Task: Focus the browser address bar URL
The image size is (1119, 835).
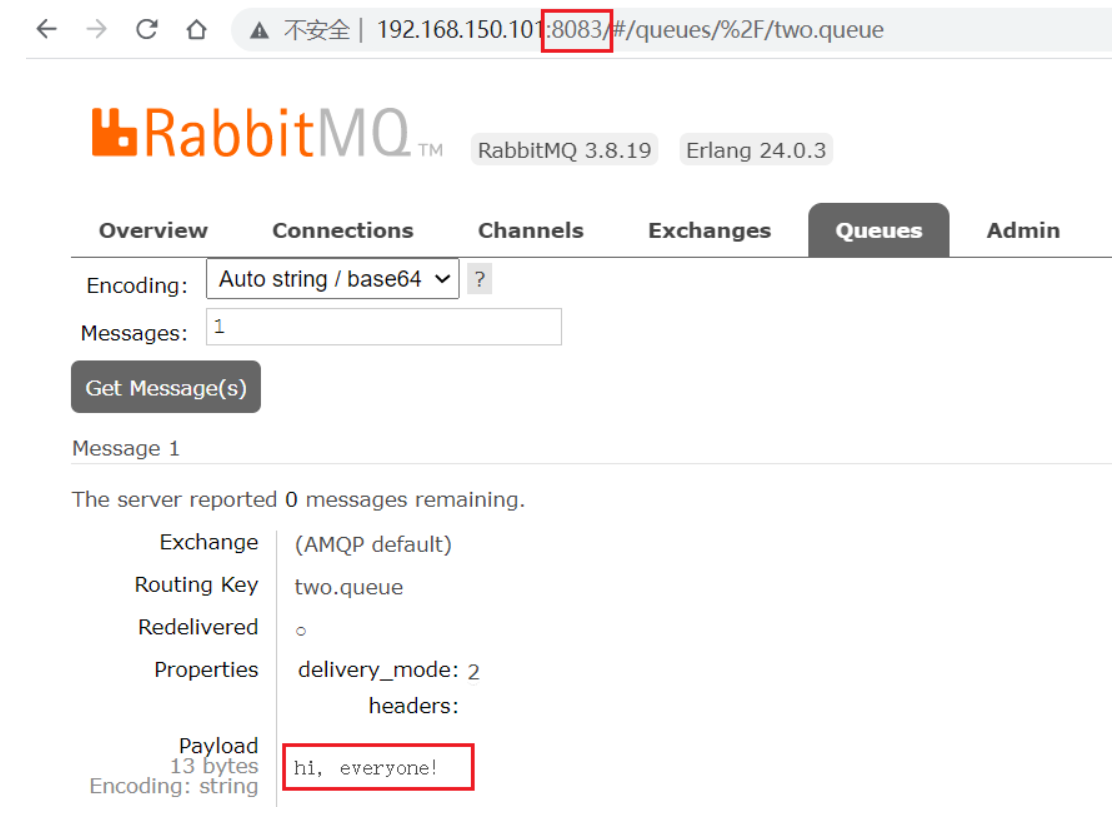Action: click(x=630, y=30)
